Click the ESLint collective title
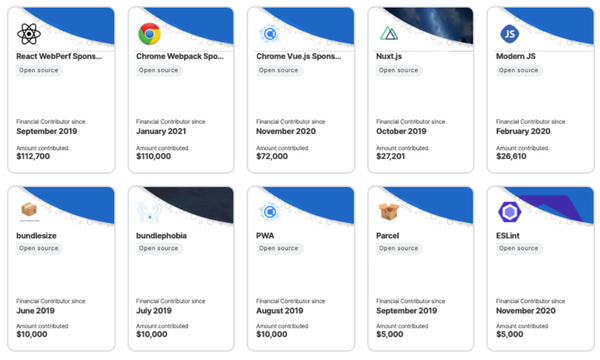The height and width of the screenshot is (360, 600). coord(508,236)
